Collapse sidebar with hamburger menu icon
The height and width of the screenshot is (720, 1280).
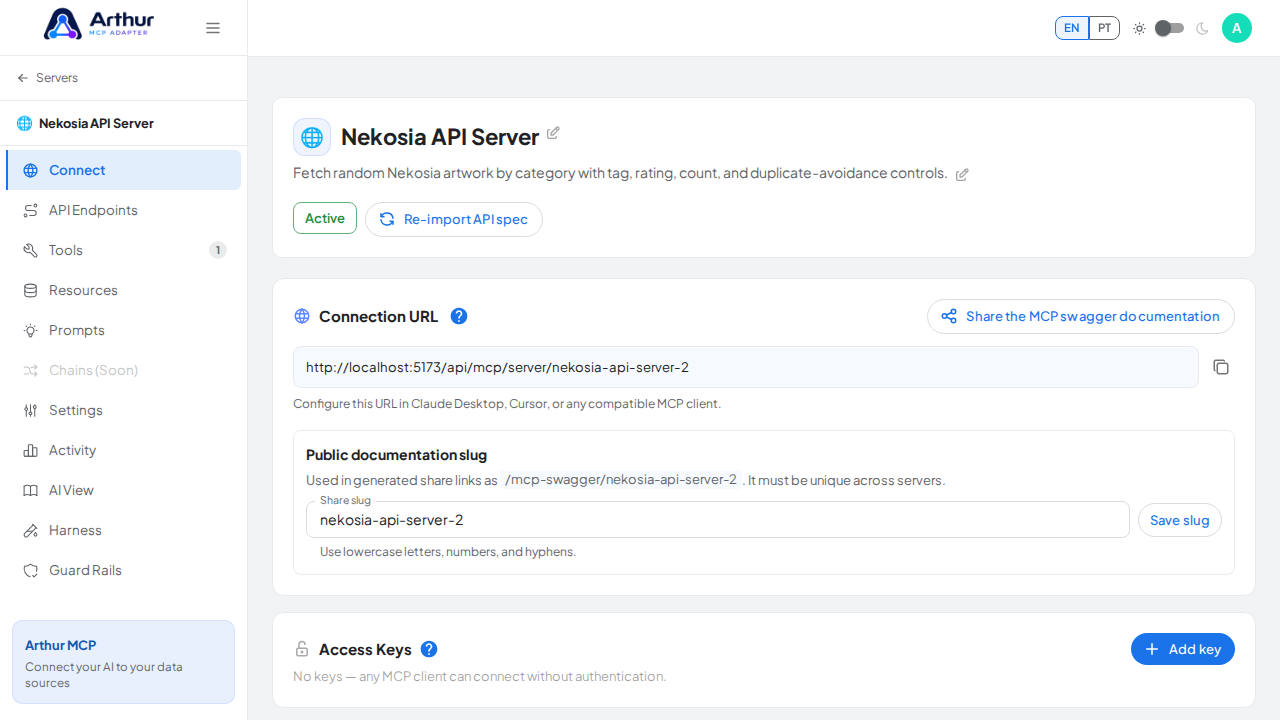(x=213, y=28)
